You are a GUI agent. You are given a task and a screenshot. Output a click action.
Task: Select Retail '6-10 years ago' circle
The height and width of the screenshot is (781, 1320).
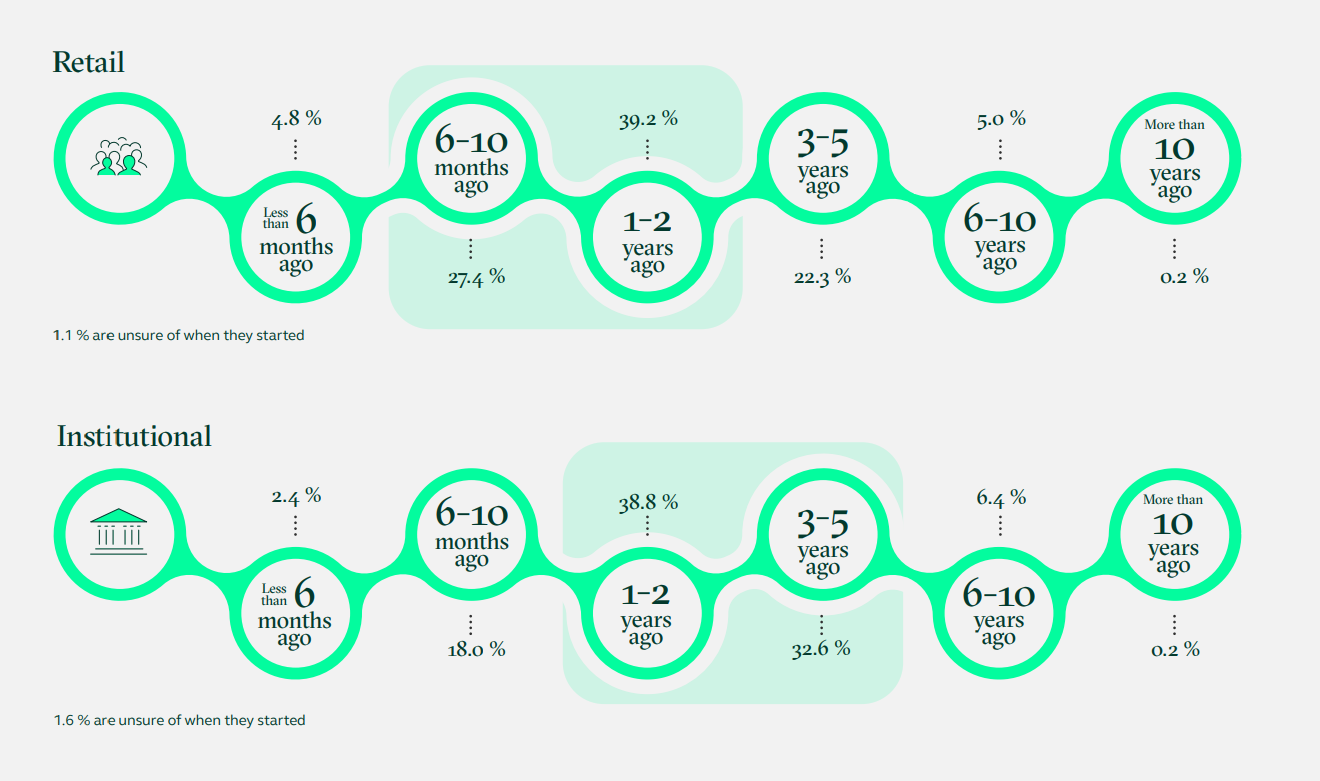point(999,238)
